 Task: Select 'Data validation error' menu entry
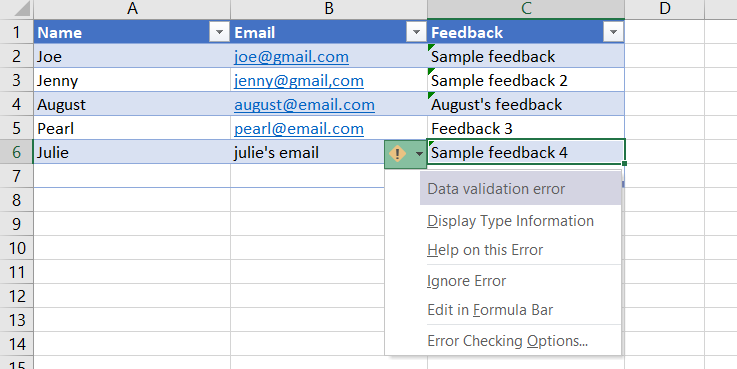tap(521, 189)
